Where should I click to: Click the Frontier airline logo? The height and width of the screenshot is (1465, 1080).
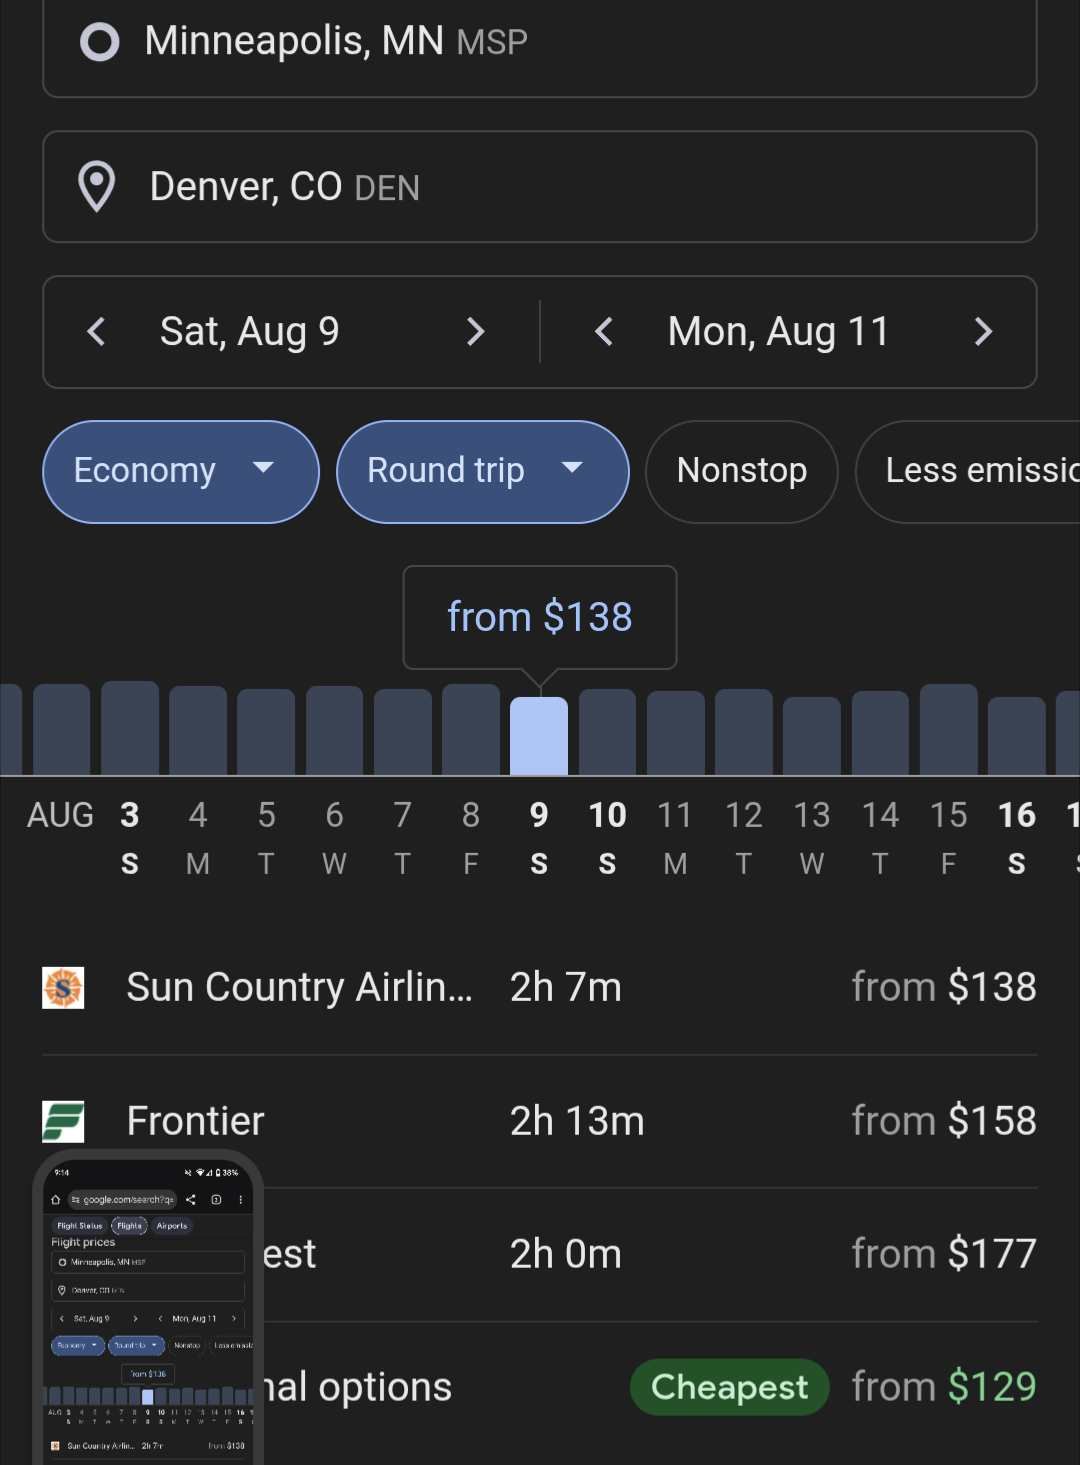(x=63, y=1121)
